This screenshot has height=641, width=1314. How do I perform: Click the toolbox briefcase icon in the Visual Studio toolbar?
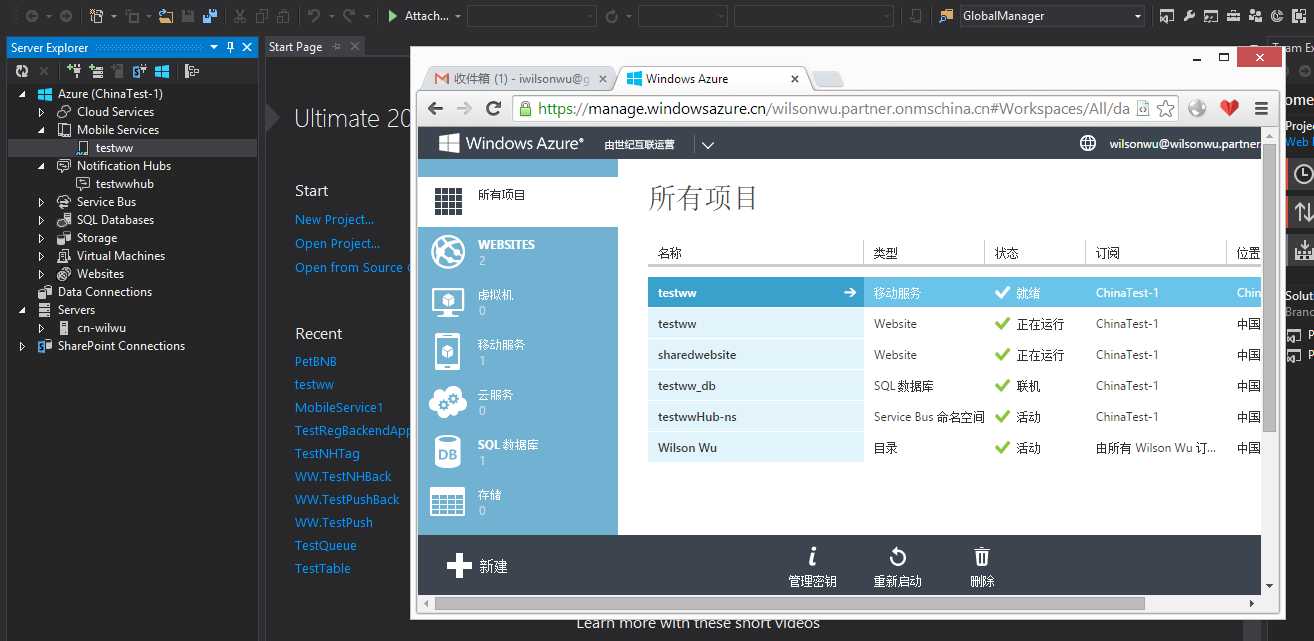[1232, 16]
